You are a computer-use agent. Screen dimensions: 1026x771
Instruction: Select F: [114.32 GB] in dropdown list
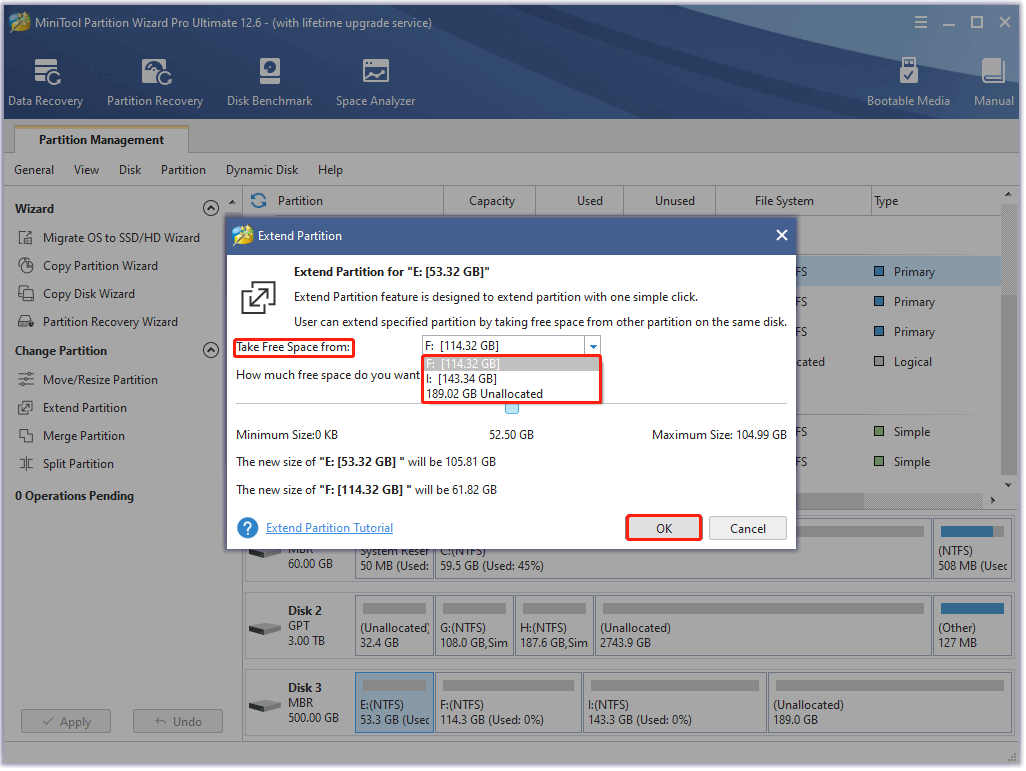coord(512,364)
